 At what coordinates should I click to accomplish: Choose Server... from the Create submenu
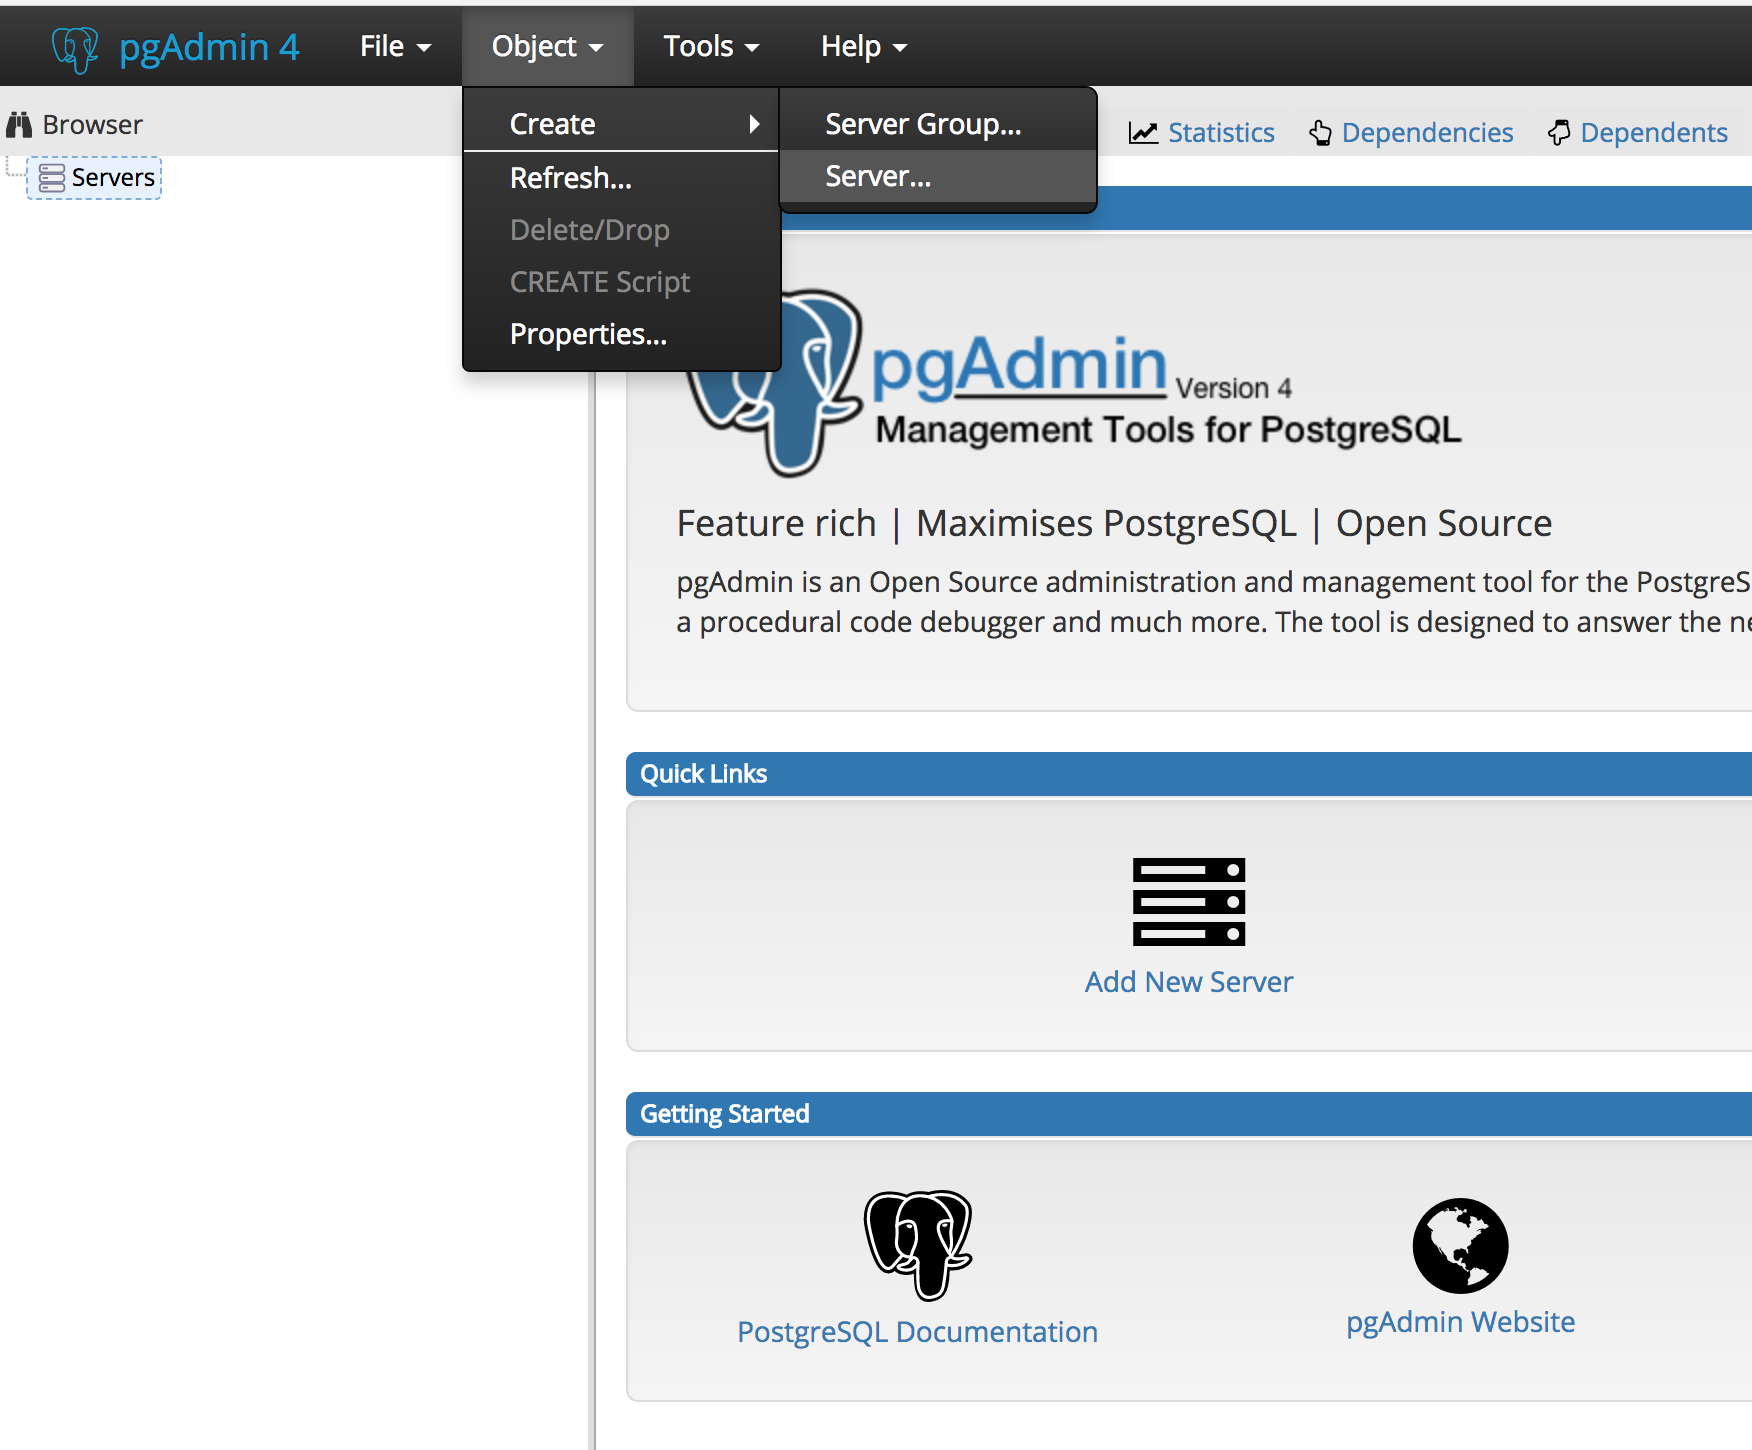[x=878, y=177]
